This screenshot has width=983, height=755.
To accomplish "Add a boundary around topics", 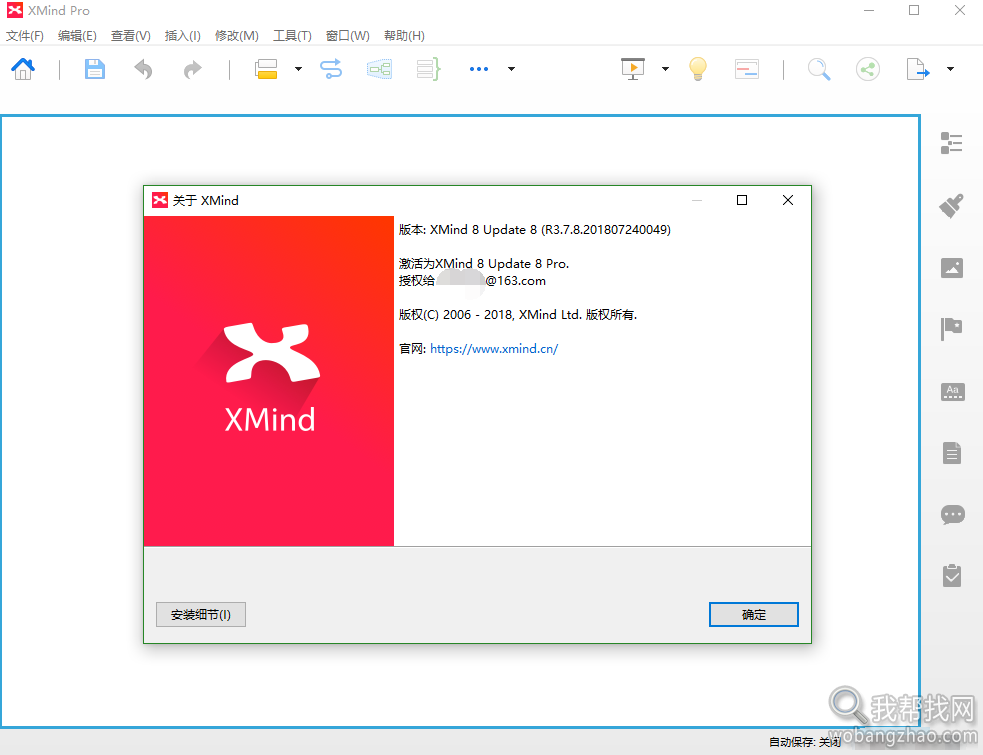I will tap(379, 69).
